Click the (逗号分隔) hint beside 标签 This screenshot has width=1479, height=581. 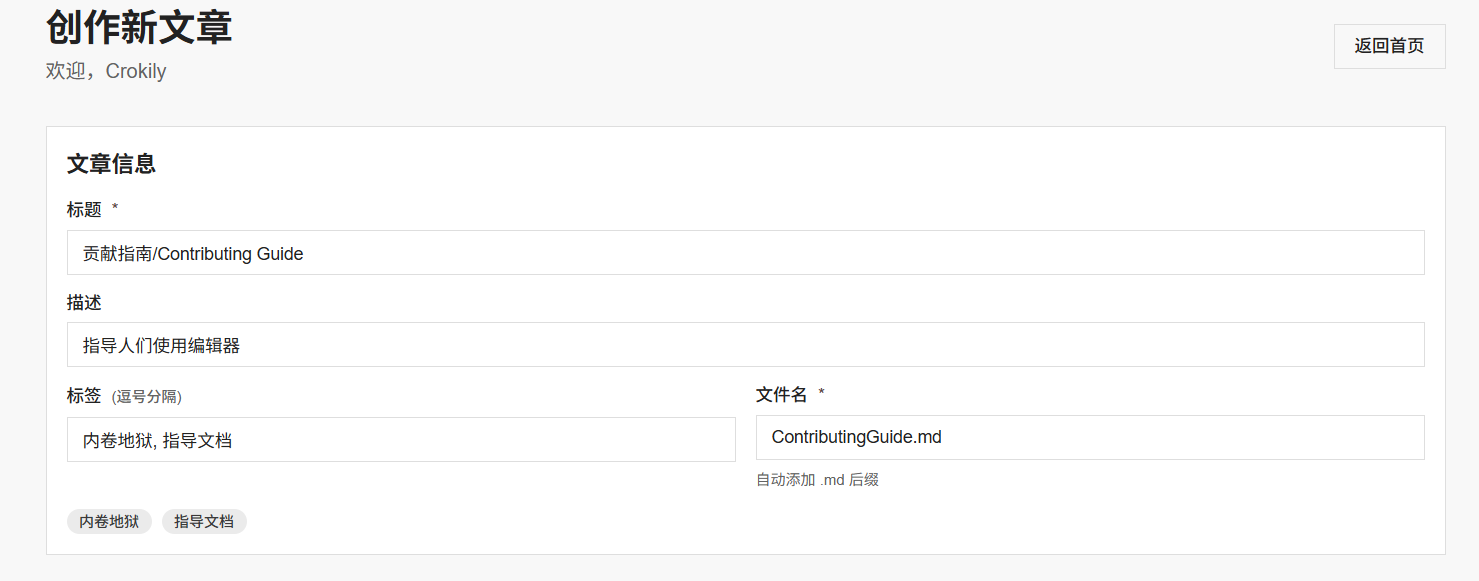click(x=147, y=397)
